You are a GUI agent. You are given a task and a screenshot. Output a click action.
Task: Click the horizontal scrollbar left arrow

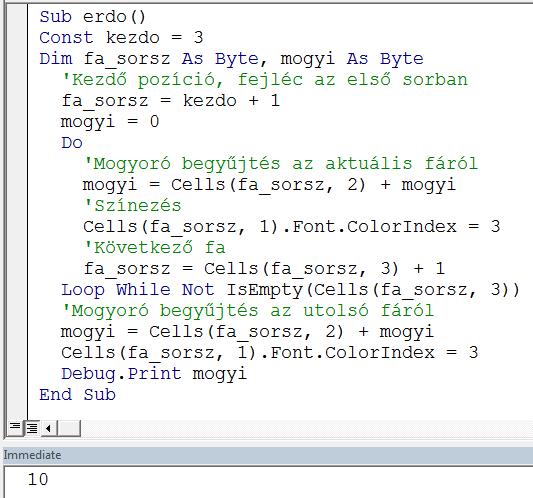49,428
